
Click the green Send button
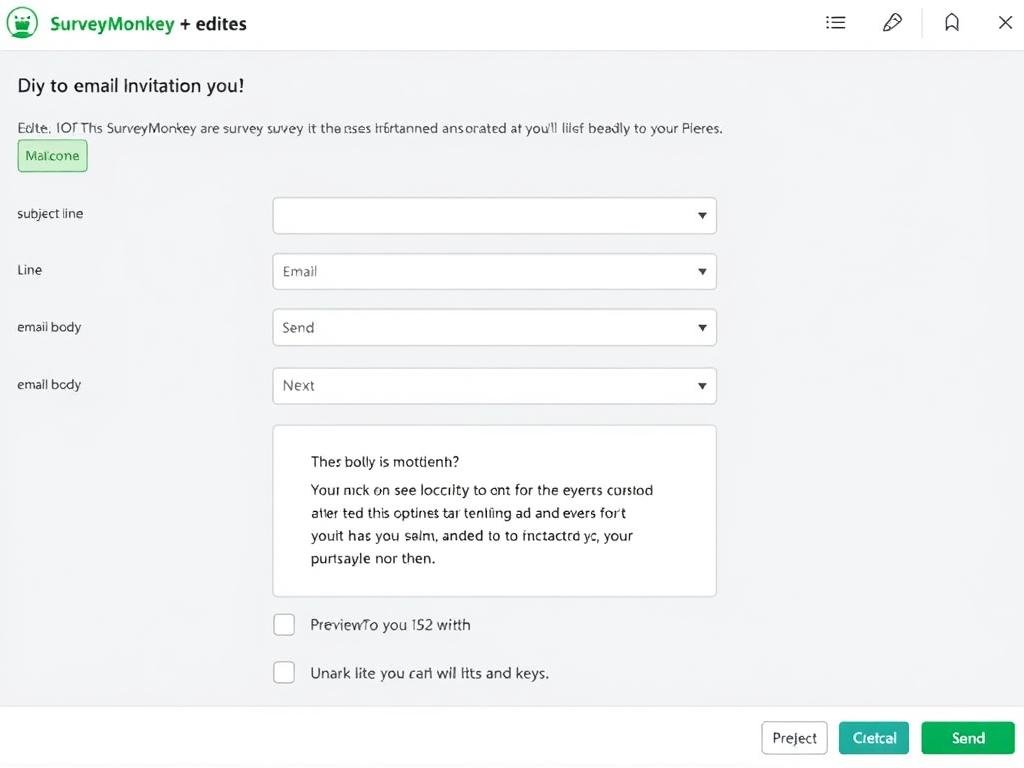click(x=967, y=737)
